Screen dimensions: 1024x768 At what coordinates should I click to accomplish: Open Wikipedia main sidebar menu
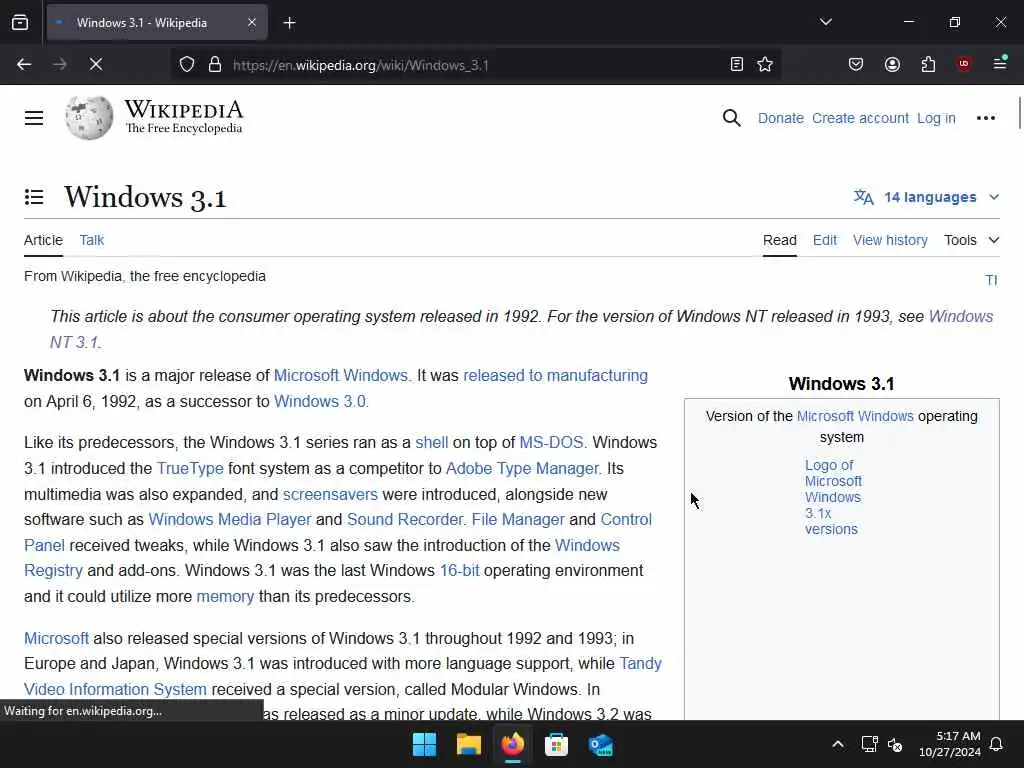click(x=34, y=118)
